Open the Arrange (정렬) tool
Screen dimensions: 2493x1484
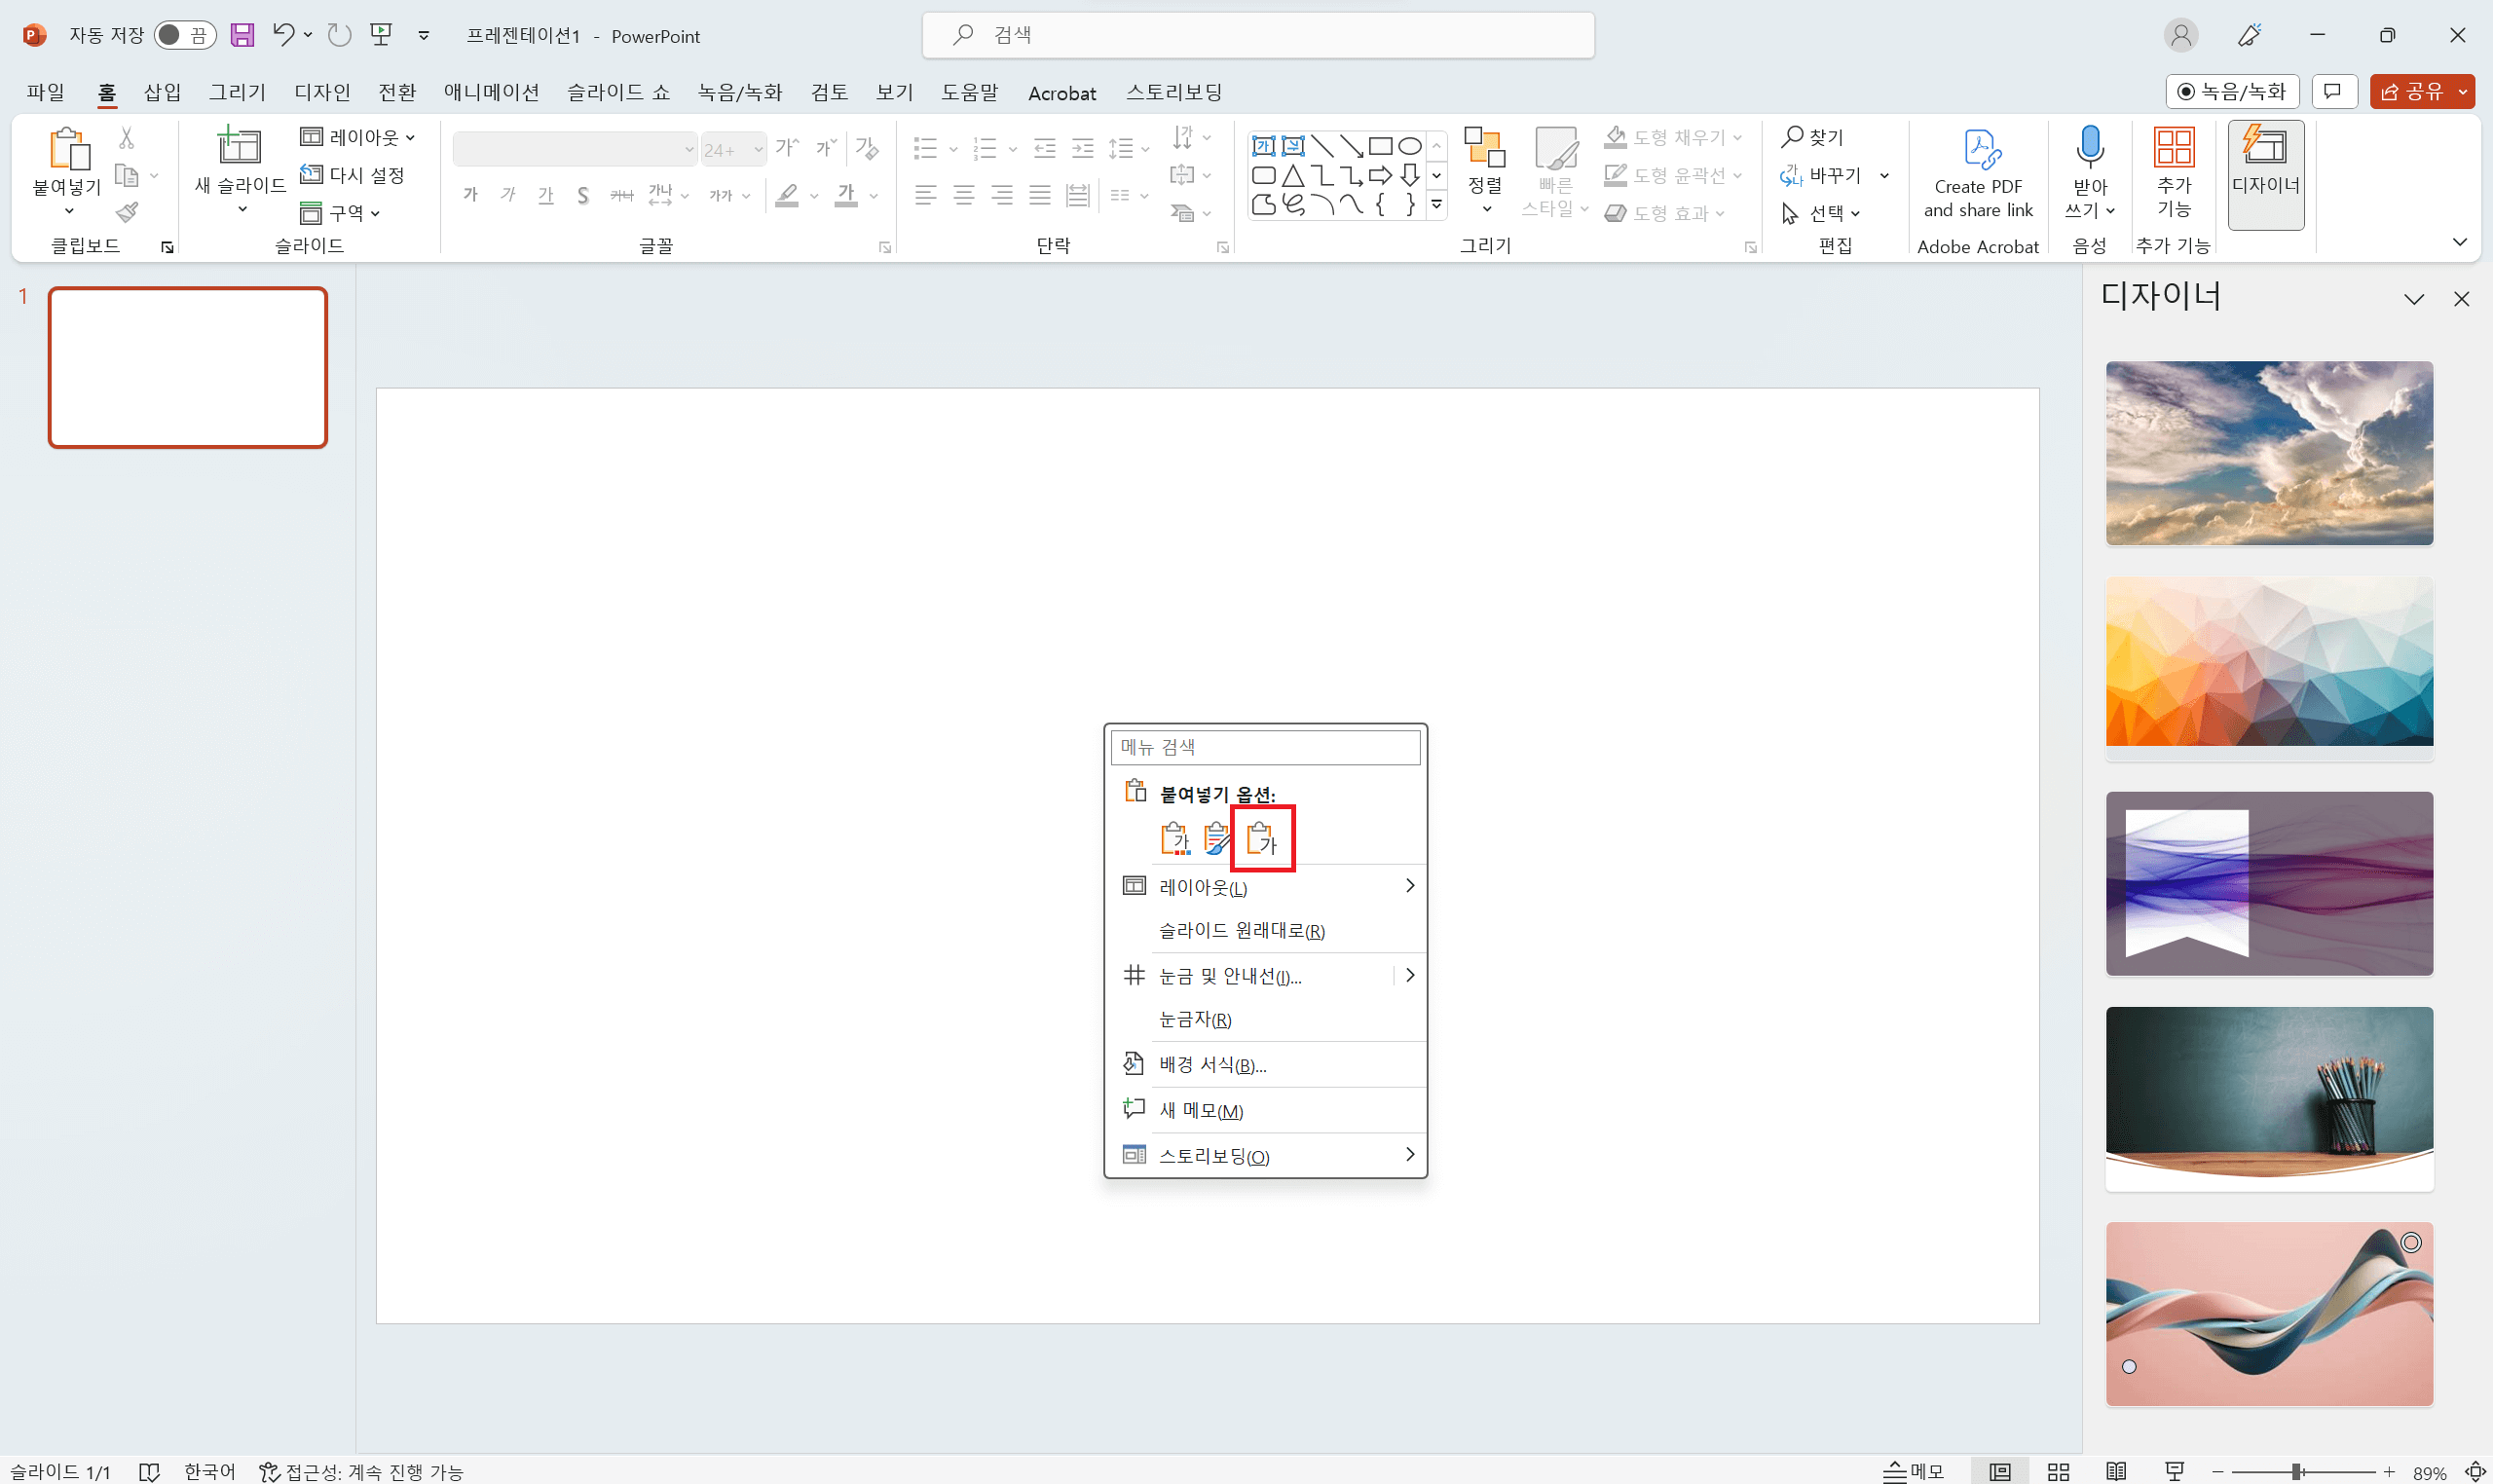pyautogui.click(x=1484, y=168)
